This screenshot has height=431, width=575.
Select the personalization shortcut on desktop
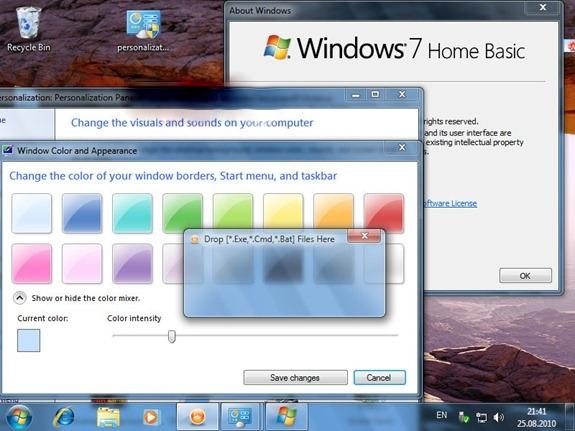tap(143, 31)
